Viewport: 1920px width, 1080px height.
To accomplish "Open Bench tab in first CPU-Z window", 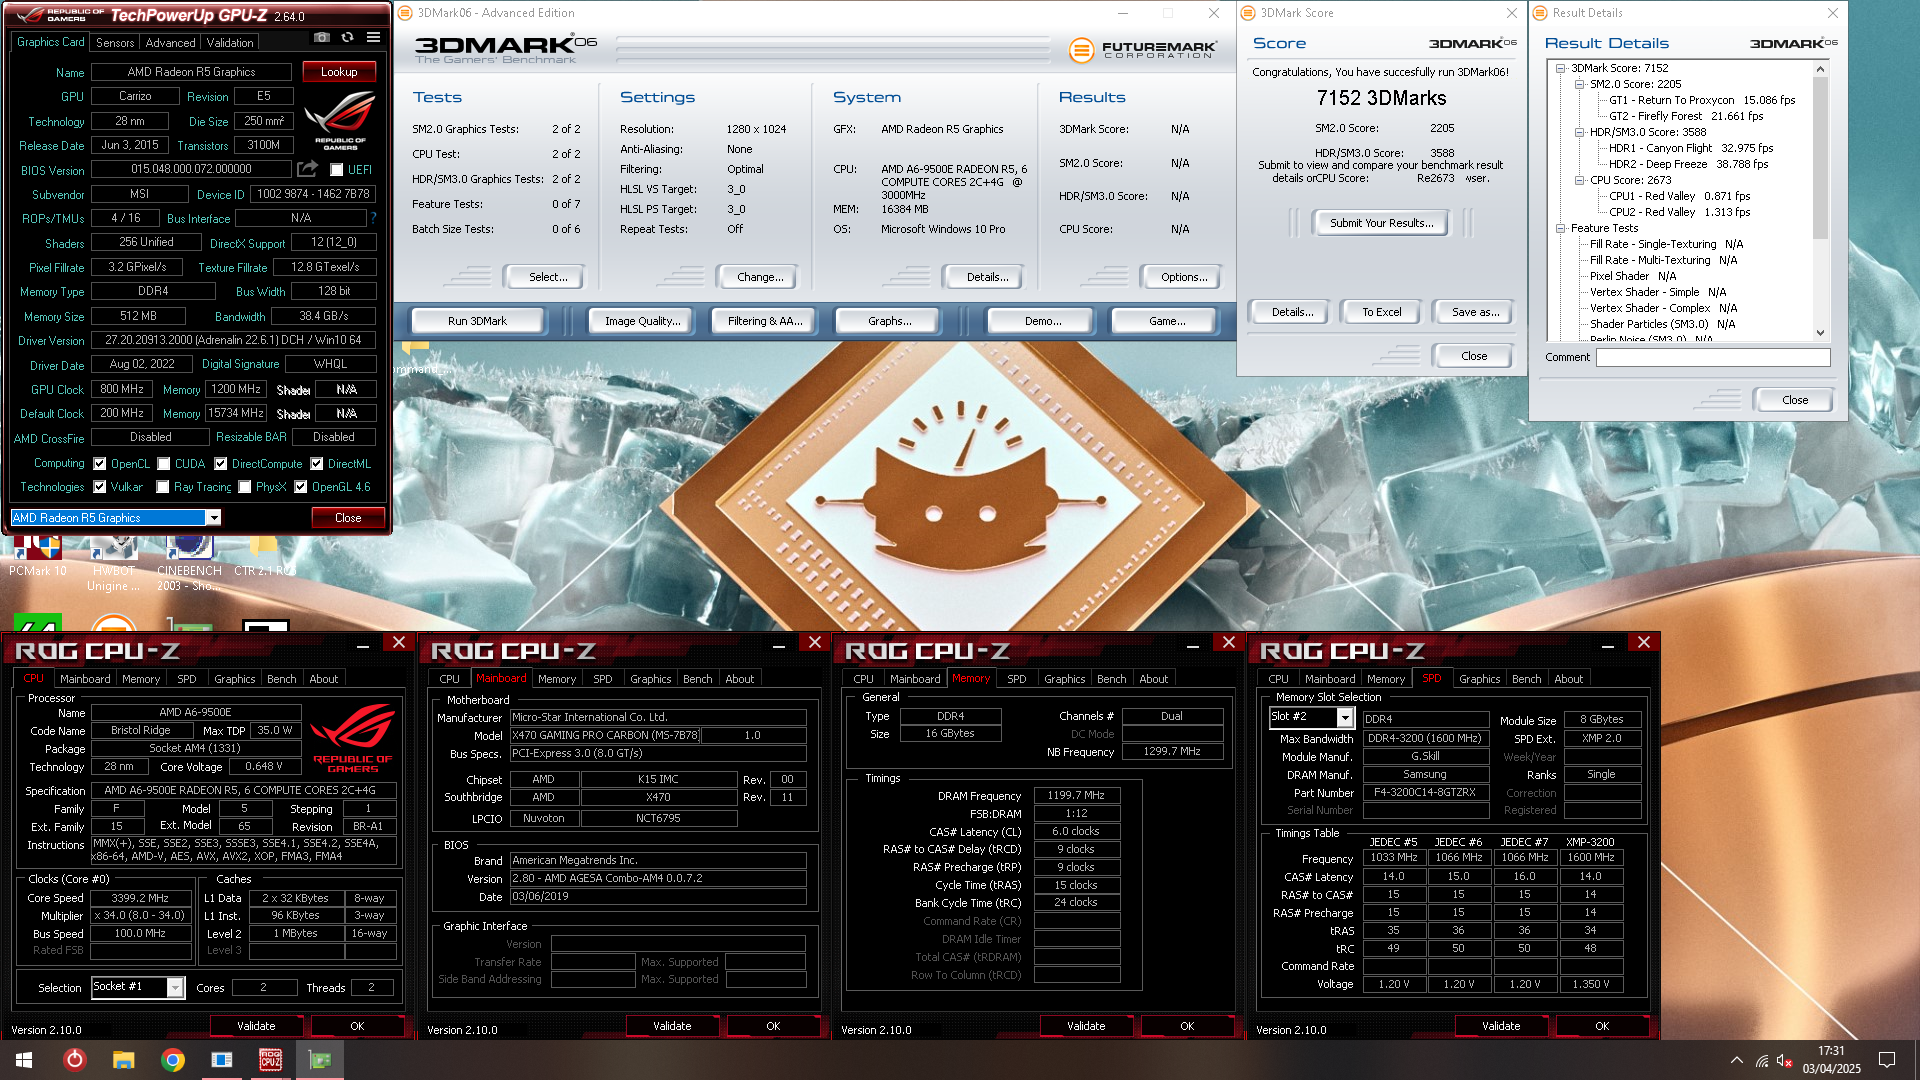I will 282,679.
